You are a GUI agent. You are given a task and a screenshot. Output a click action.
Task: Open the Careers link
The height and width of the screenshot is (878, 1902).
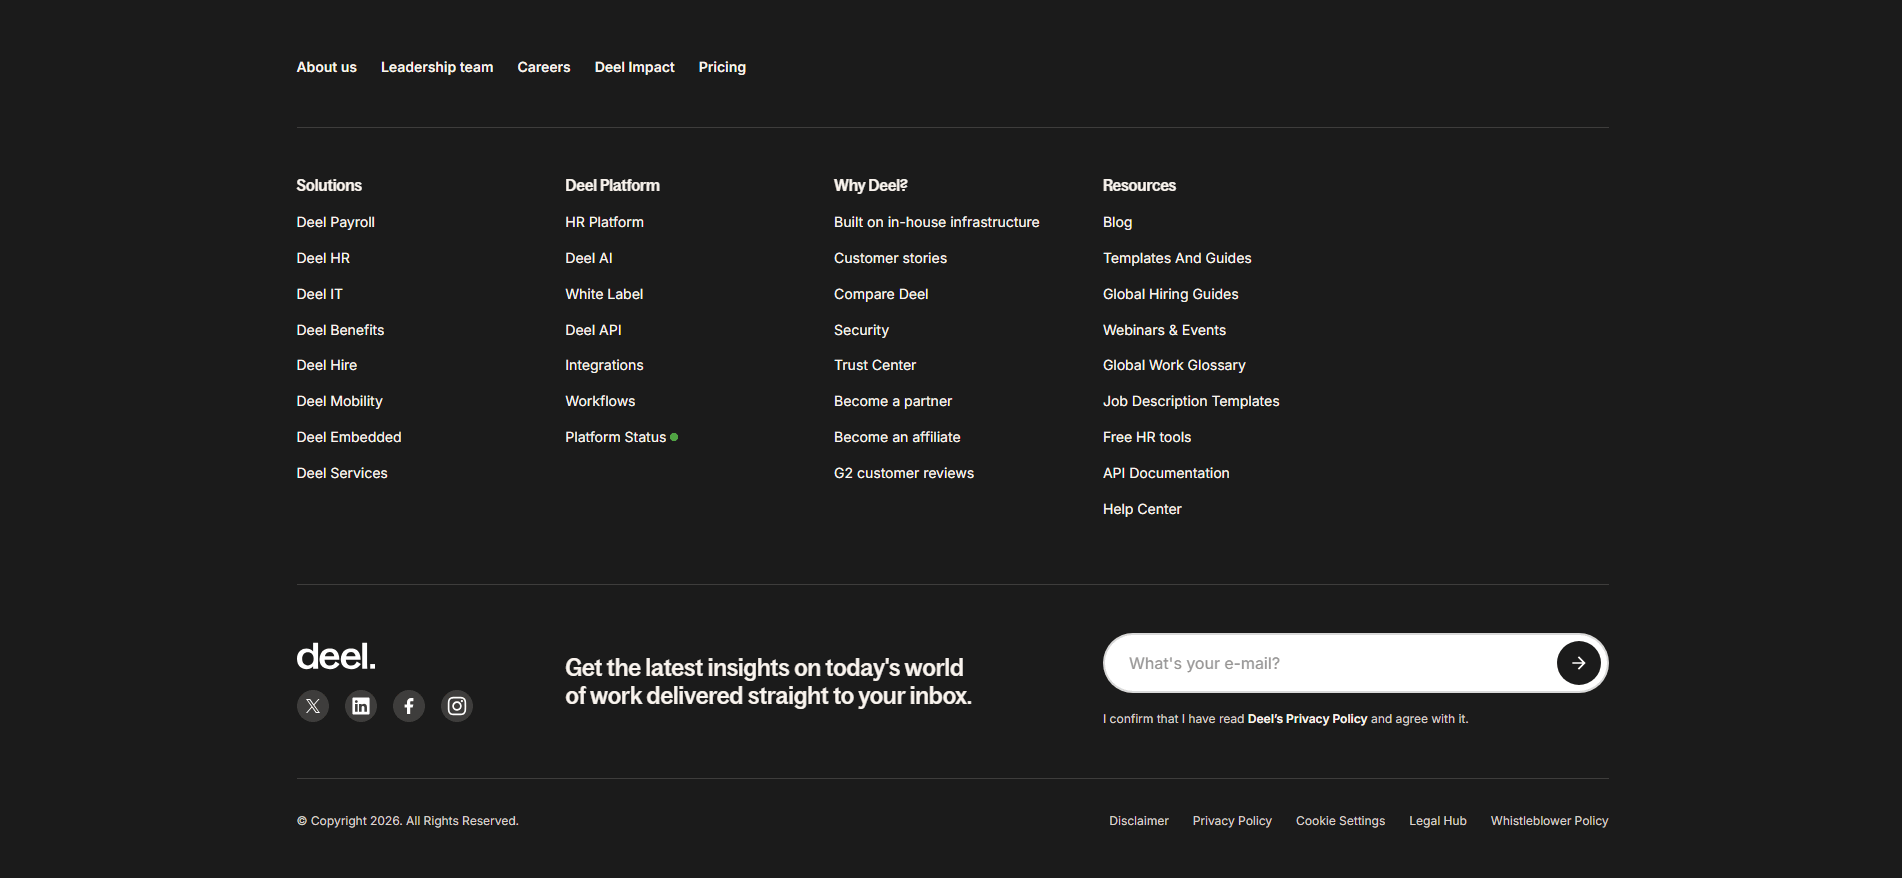pos(544,67)
